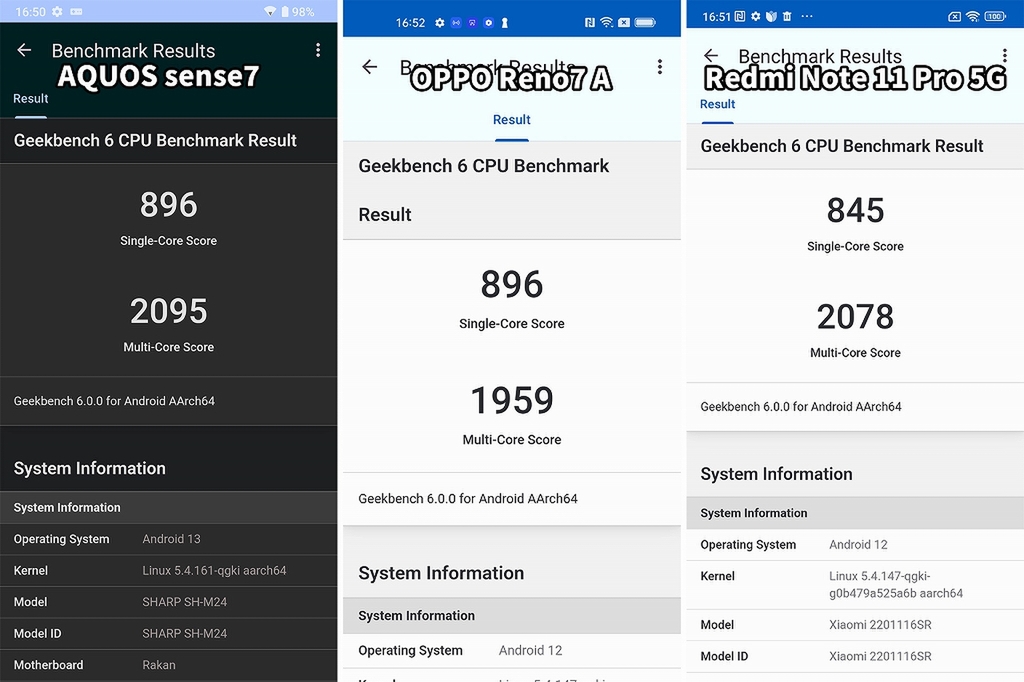Click Geekbench 6.0.0 version text on Redmi screen
This screenshot has width=1024, height=682.
801,406
